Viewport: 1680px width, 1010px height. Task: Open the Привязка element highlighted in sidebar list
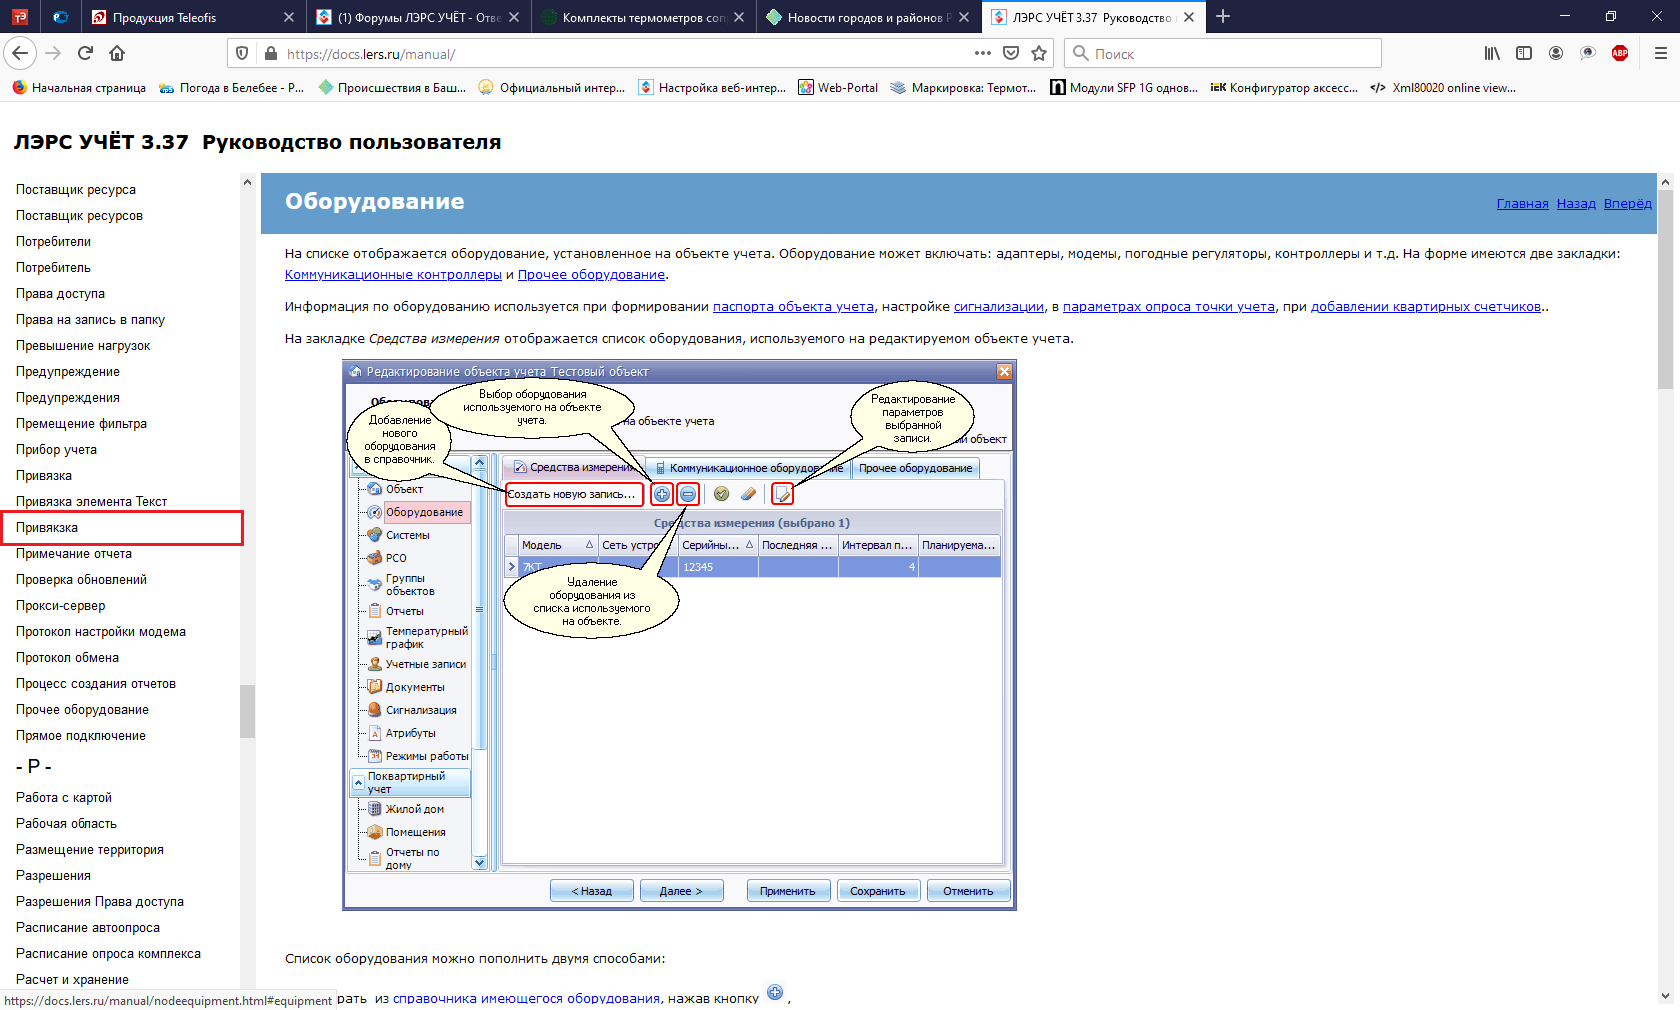coord(47,527)
